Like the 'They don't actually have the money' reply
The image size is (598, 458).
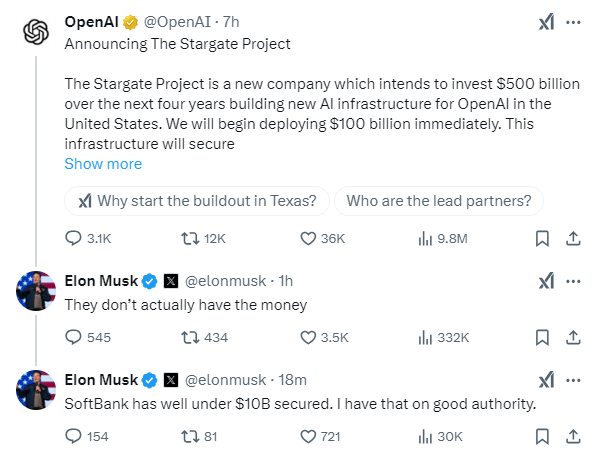[325, 337]
